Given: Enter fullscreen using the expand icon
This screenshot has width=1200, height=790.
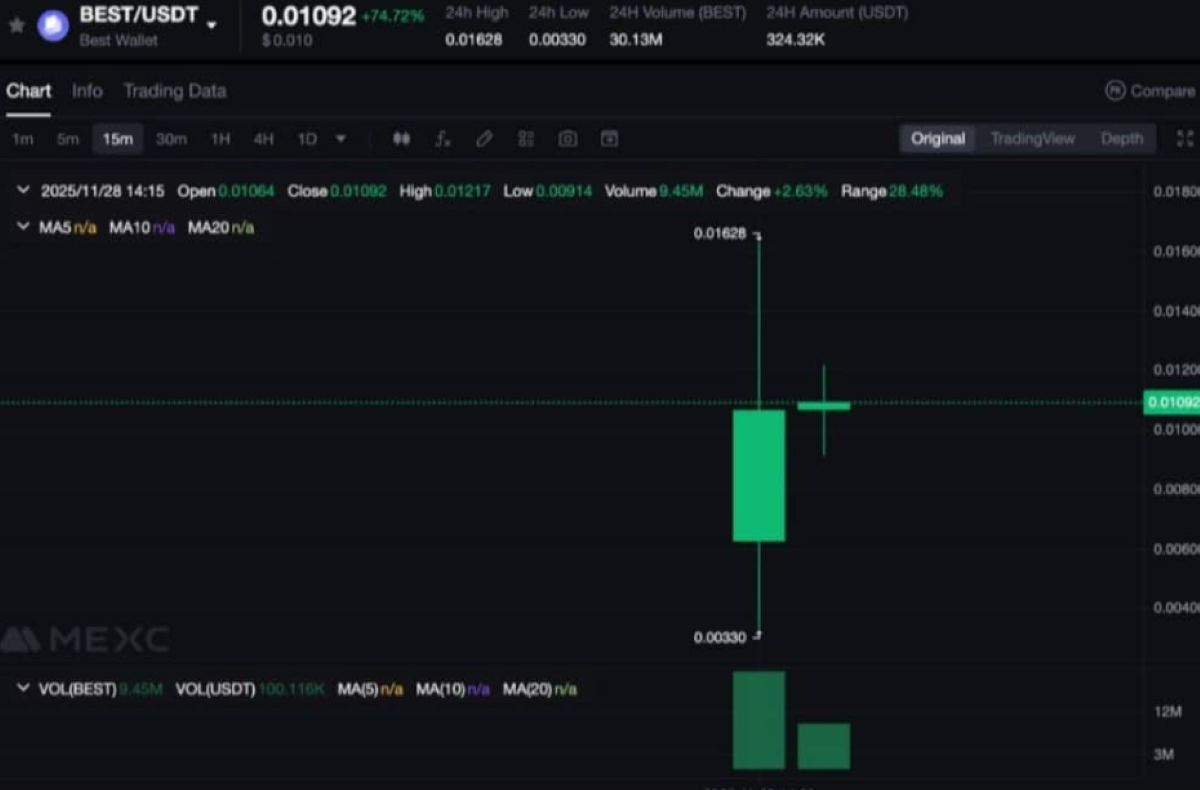Looking at the screenshot, I should click(1184, 139).
